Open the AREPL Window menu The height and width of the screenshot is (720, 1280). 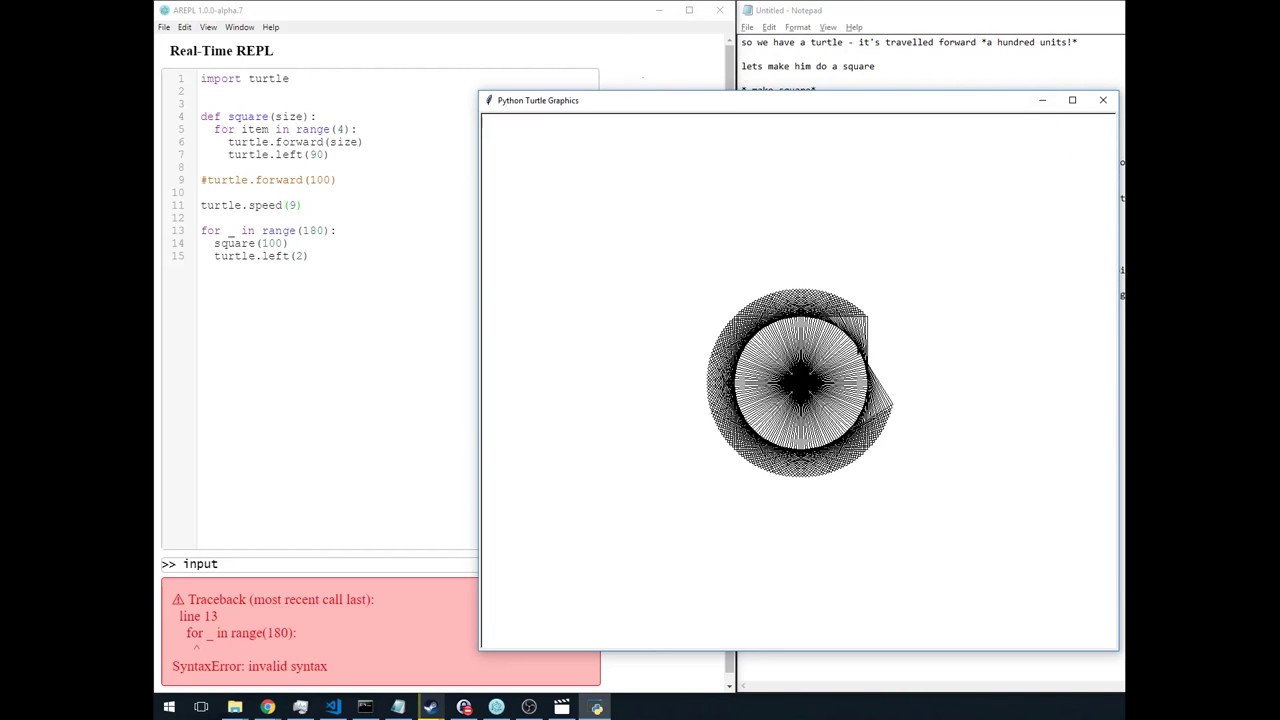pos(239,27)
